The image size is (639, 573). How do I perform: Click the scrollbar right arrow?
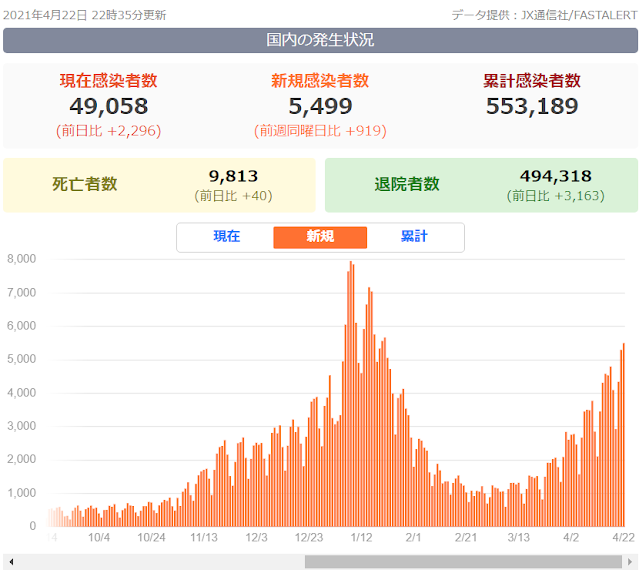[629, 562]
